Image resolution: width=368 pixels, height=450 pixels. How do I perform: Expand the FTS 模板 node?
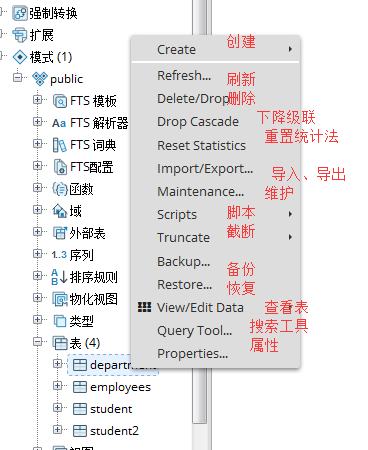click(x=37, y=100)
